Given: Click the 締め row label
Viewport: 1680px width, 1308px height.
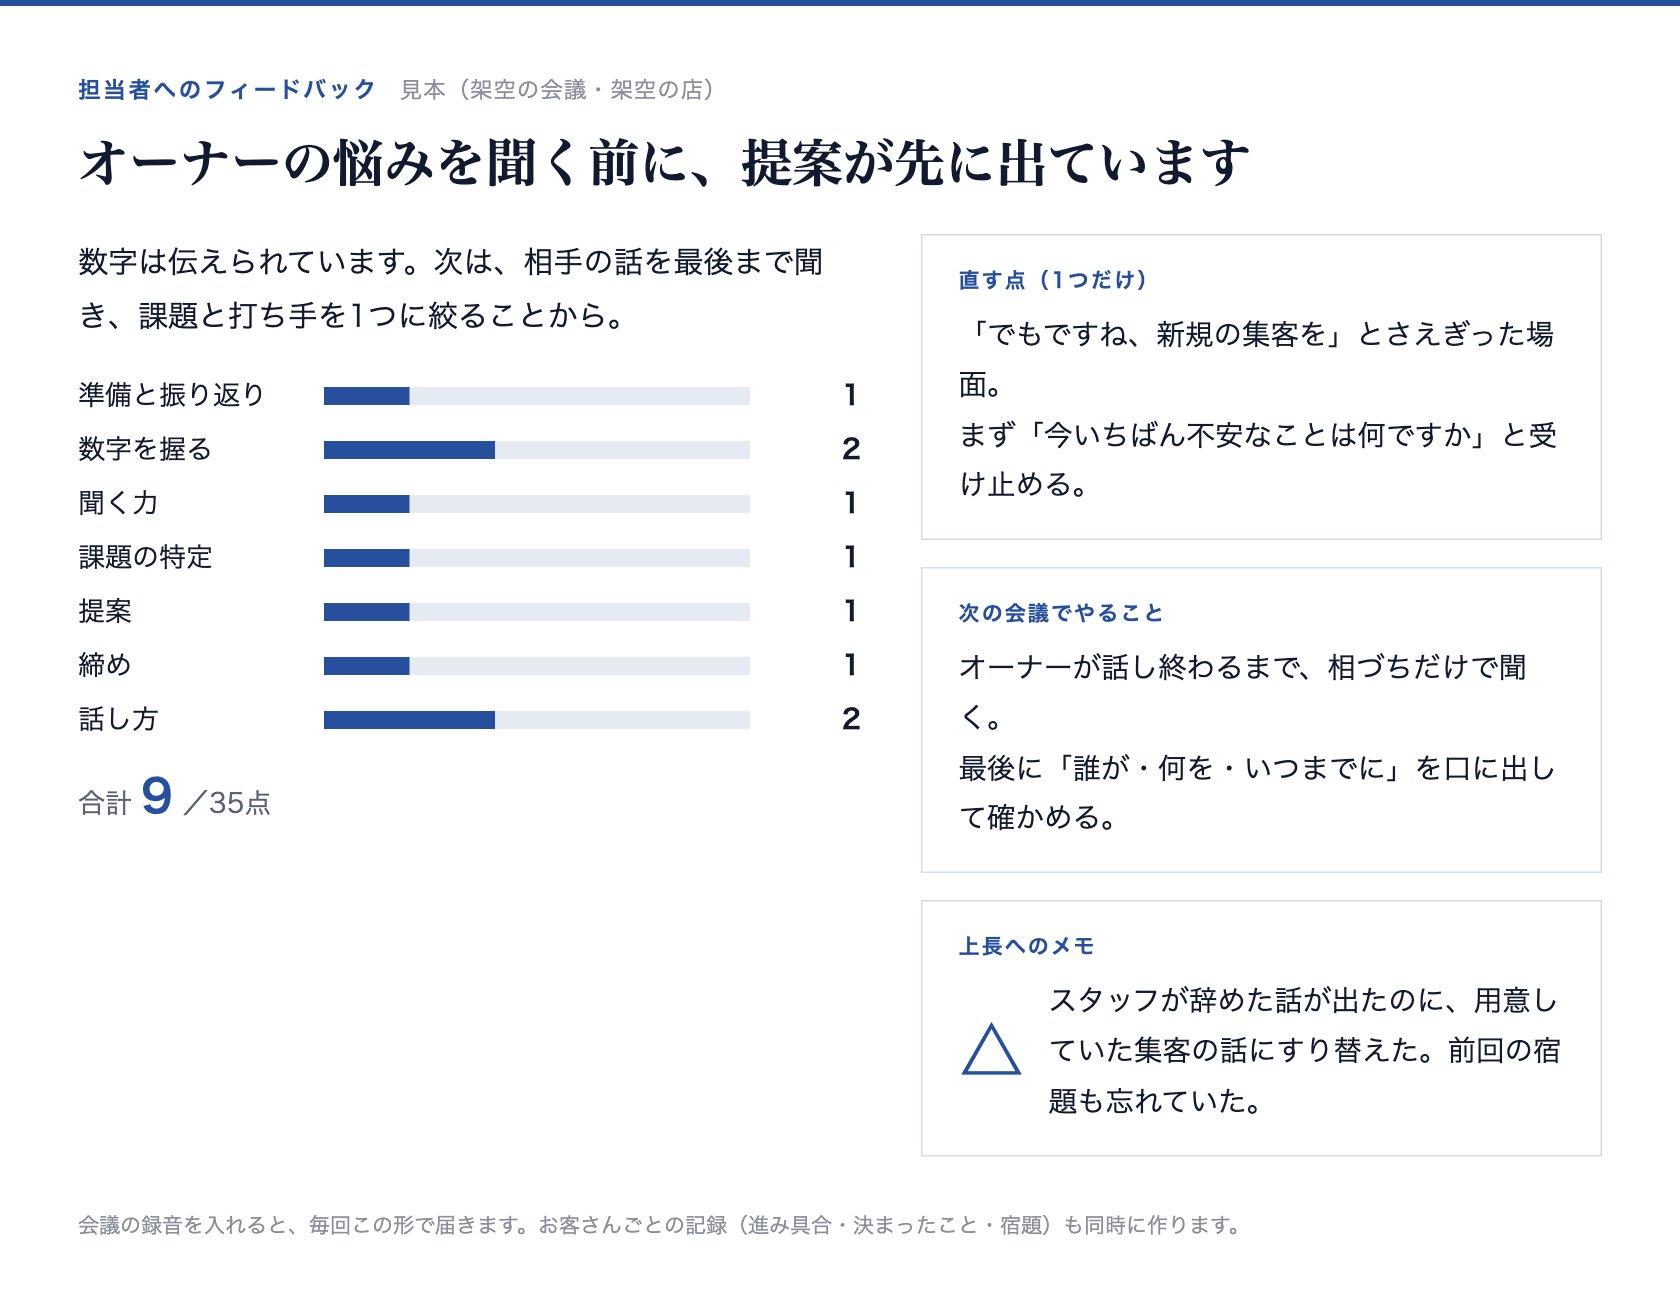Looking at the screenshot, I should 105,665.
